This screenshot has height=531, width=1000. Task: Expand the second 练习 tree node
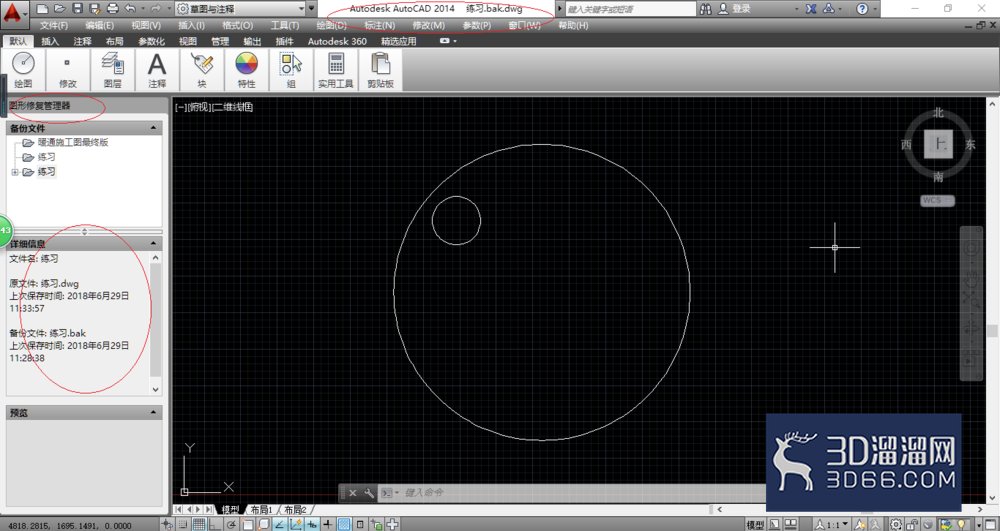pos(15,172)
